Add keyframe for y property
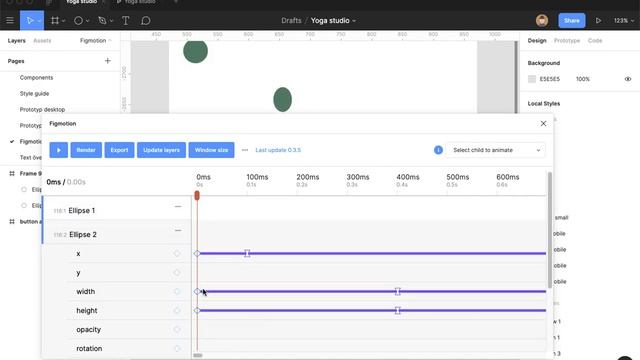This screenshot has width=640, height=360. click(177, 273)
